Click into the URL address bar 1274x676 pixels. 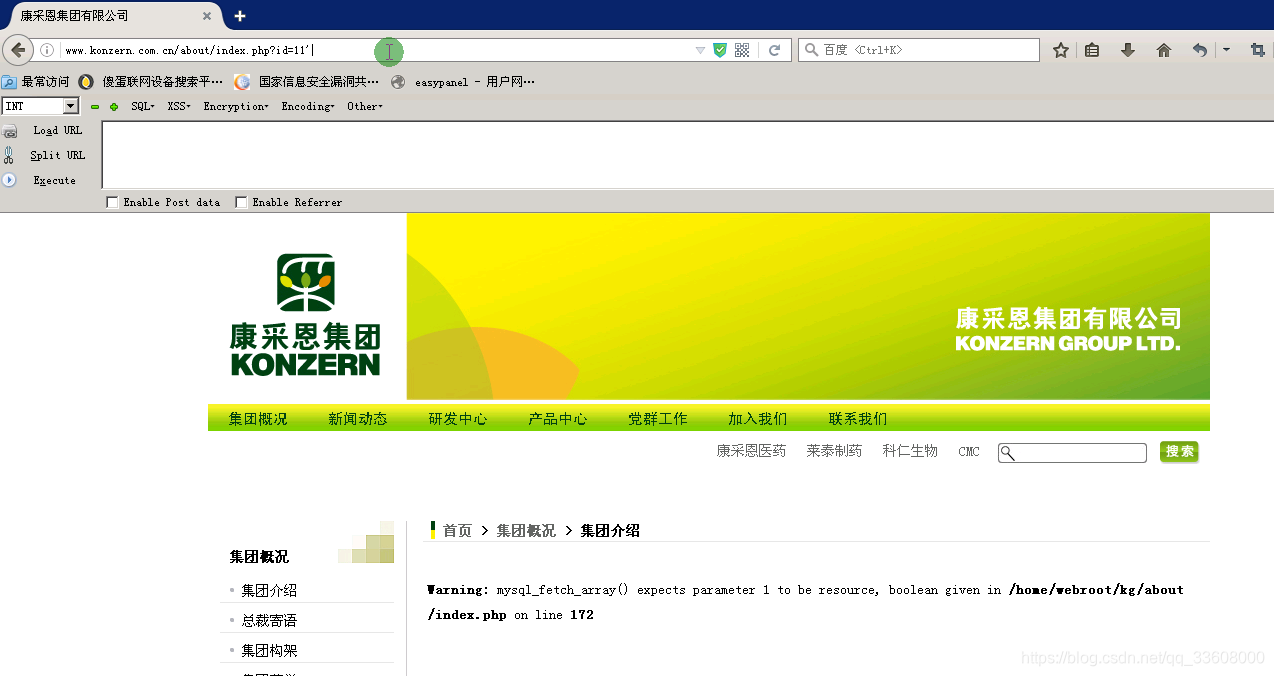click(x=375, y=50)
